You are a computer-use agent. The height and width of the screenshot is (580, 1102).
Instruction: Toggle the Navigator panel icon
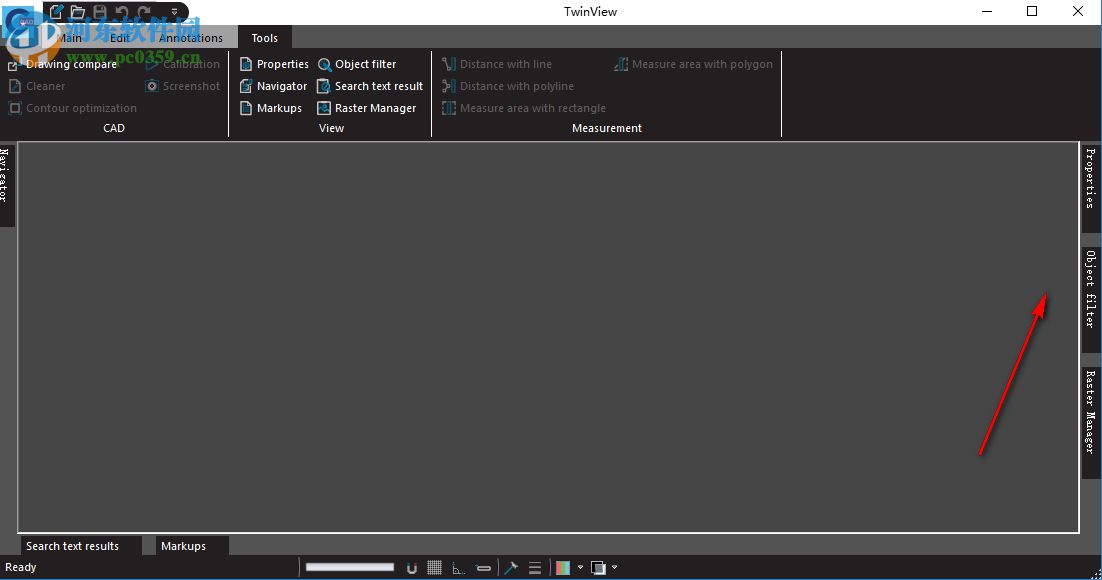[246, 86]
